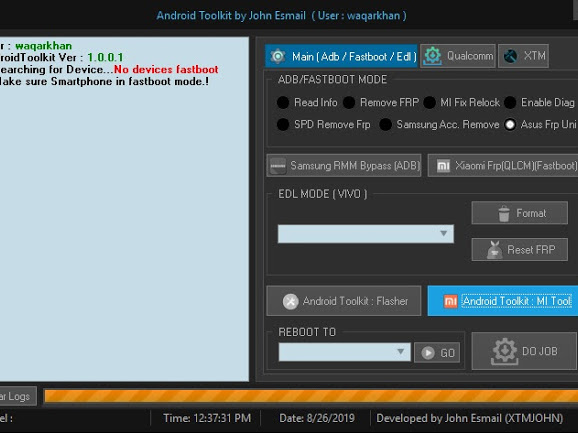This screenshot has height=433, width=578.
Task: Click the arrow of the EDL mode combo box
Action: pyautogui.click(x=444, y=234)
